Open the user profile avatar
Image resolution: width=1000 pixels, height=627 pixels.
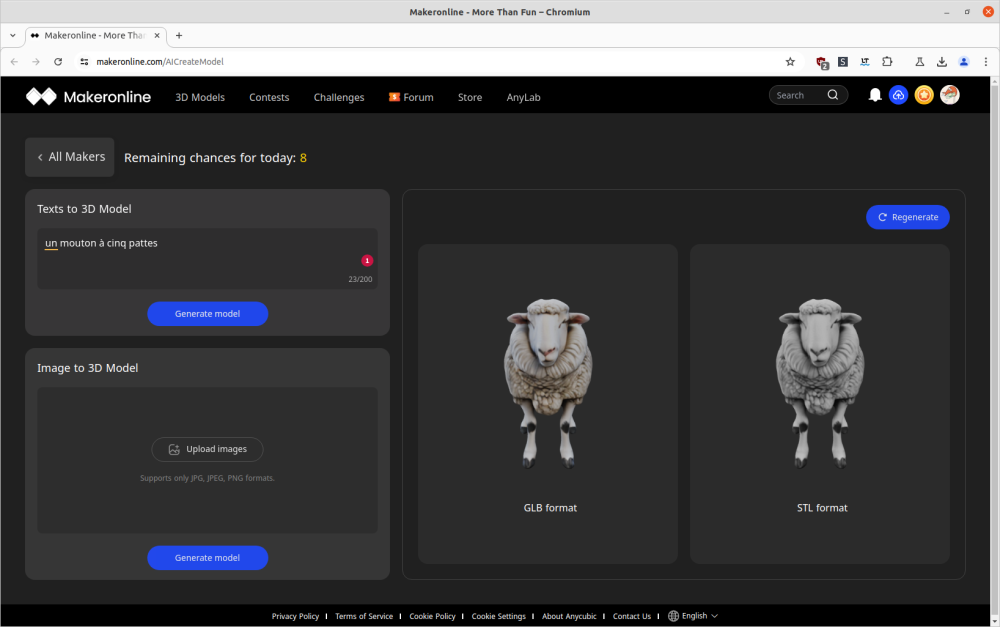[x=949, y=95]
